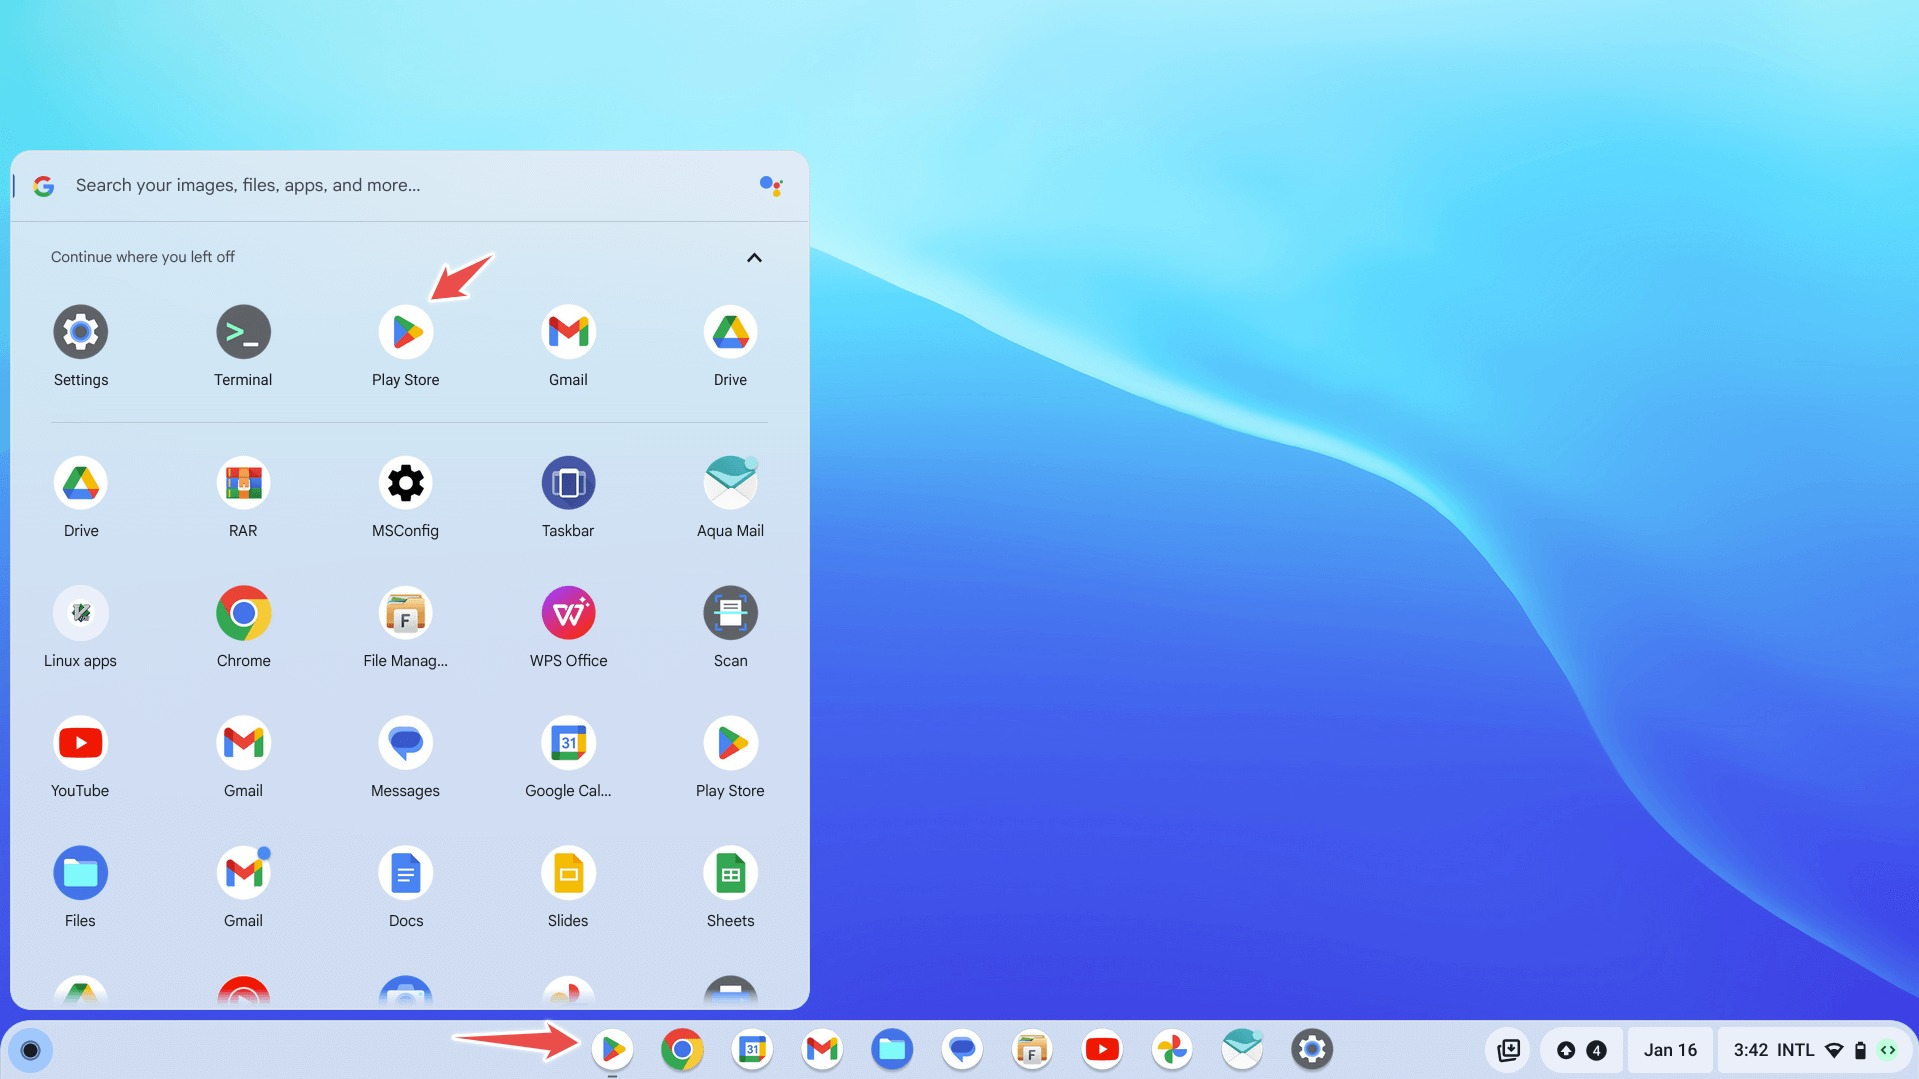This screenshot has width=1919, height=1079.
Task: Collapse the Continue where you left off section
Action: 754,258
